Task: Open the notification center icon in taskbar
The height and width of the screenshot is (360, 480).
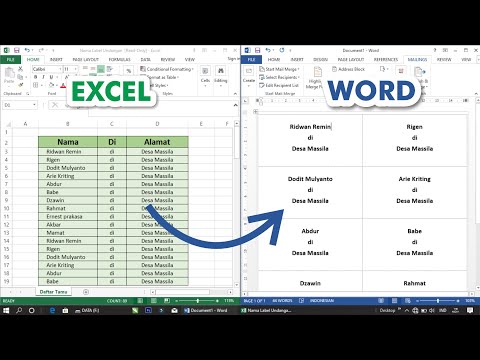Action: tap(470, 310)
